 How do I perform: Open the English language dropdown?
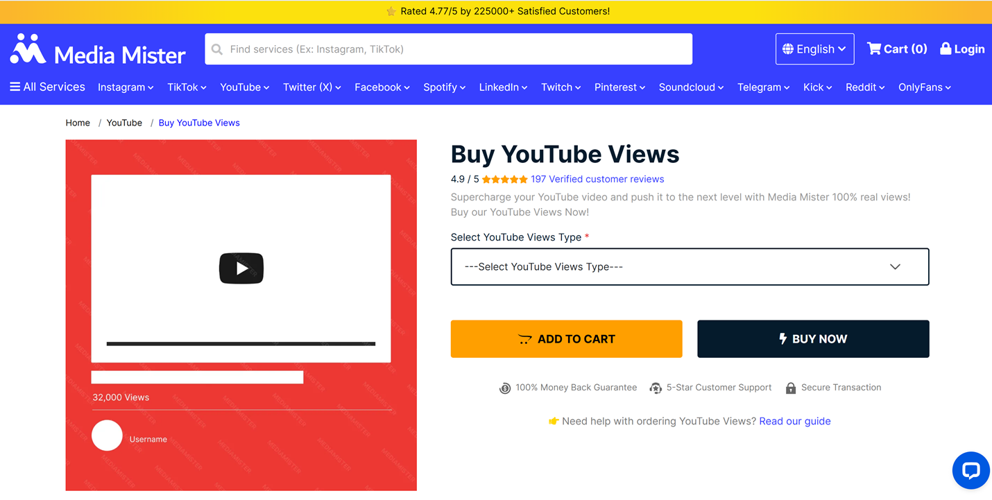(x=814, y=49)
